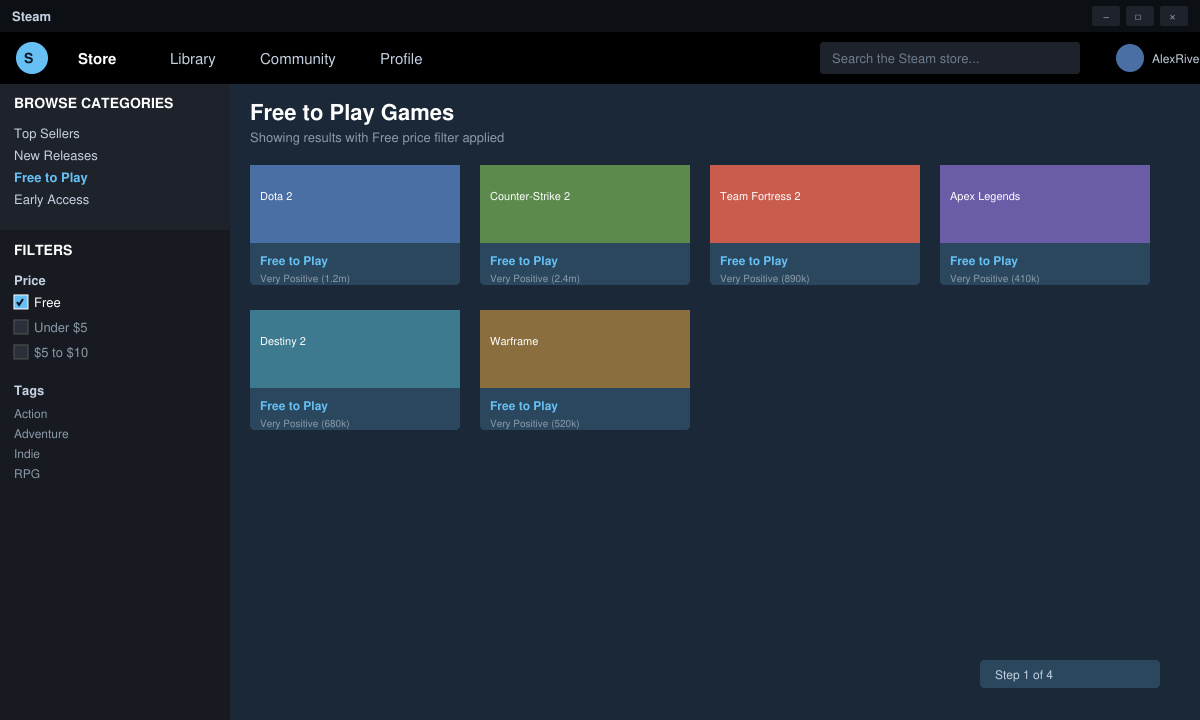Click Very Positive (680k) review text
The height and width of the screenshot is (720, 1200).
(305, 424)
